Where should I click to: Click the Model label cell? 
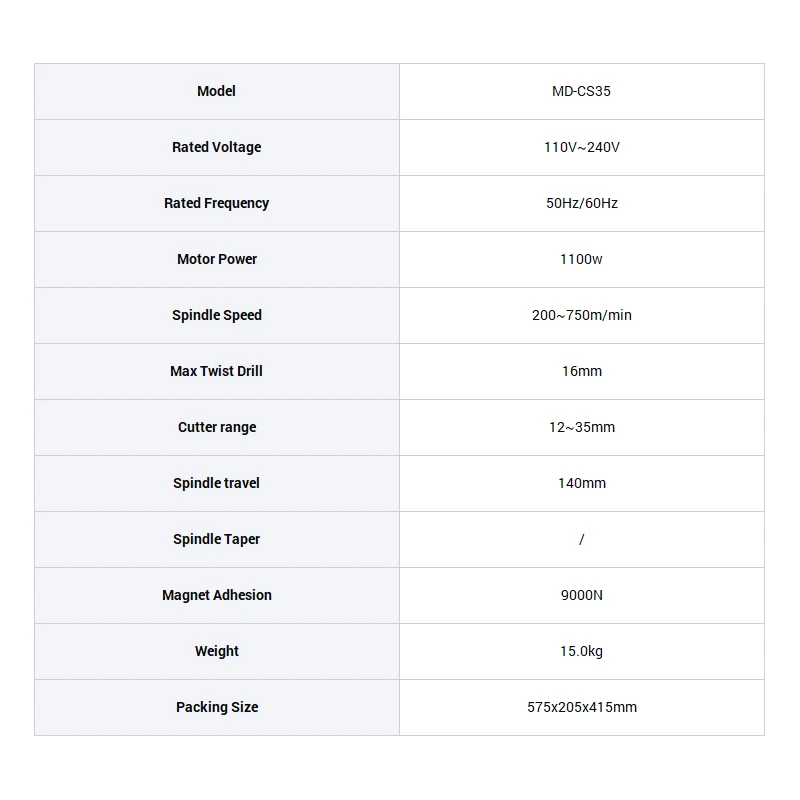(216, 91)
